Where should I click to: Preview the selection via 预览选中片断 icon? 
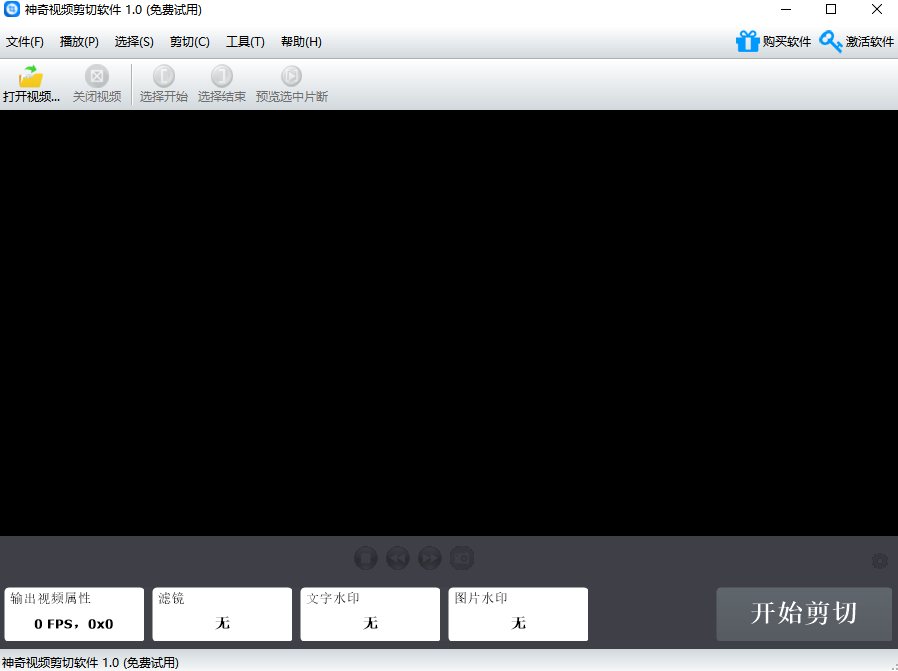[x=291, y=84]
